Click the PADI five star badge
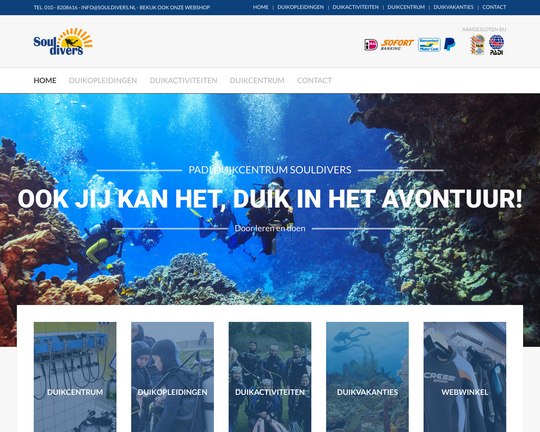 (x=477, y=45)
